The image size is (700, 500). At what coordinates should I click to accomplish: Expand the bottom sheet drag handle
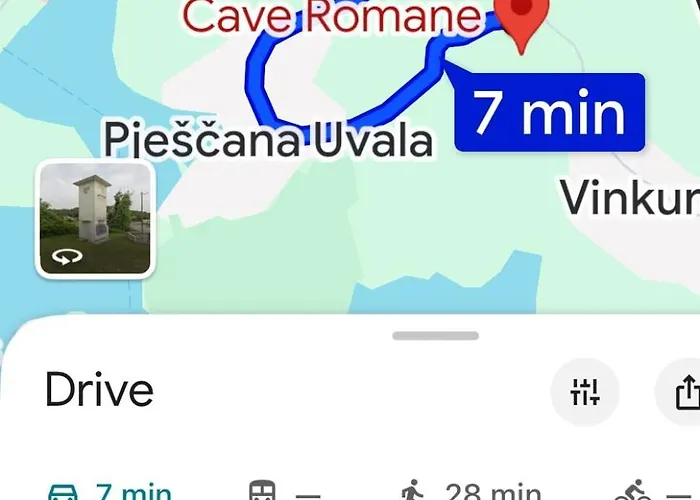coord(436,336)
